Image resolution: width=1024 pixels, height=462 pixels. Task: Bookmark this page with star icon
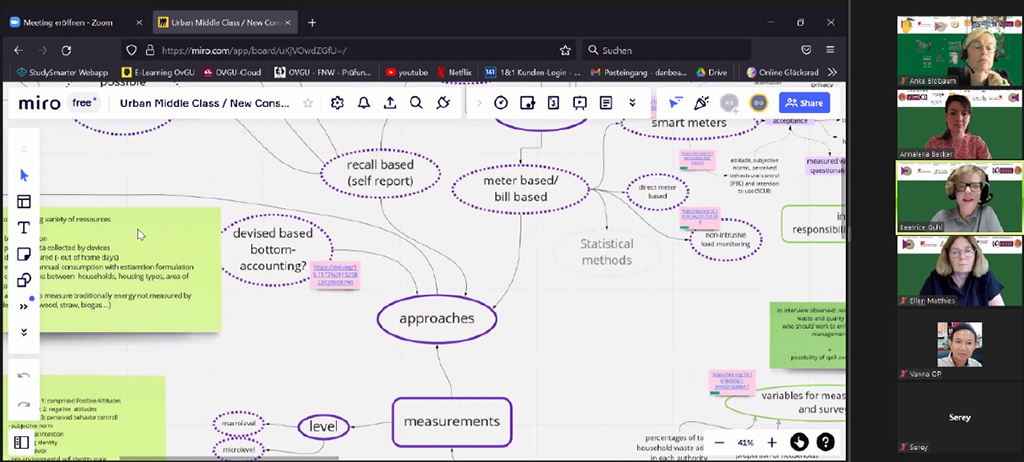(565, 50)
